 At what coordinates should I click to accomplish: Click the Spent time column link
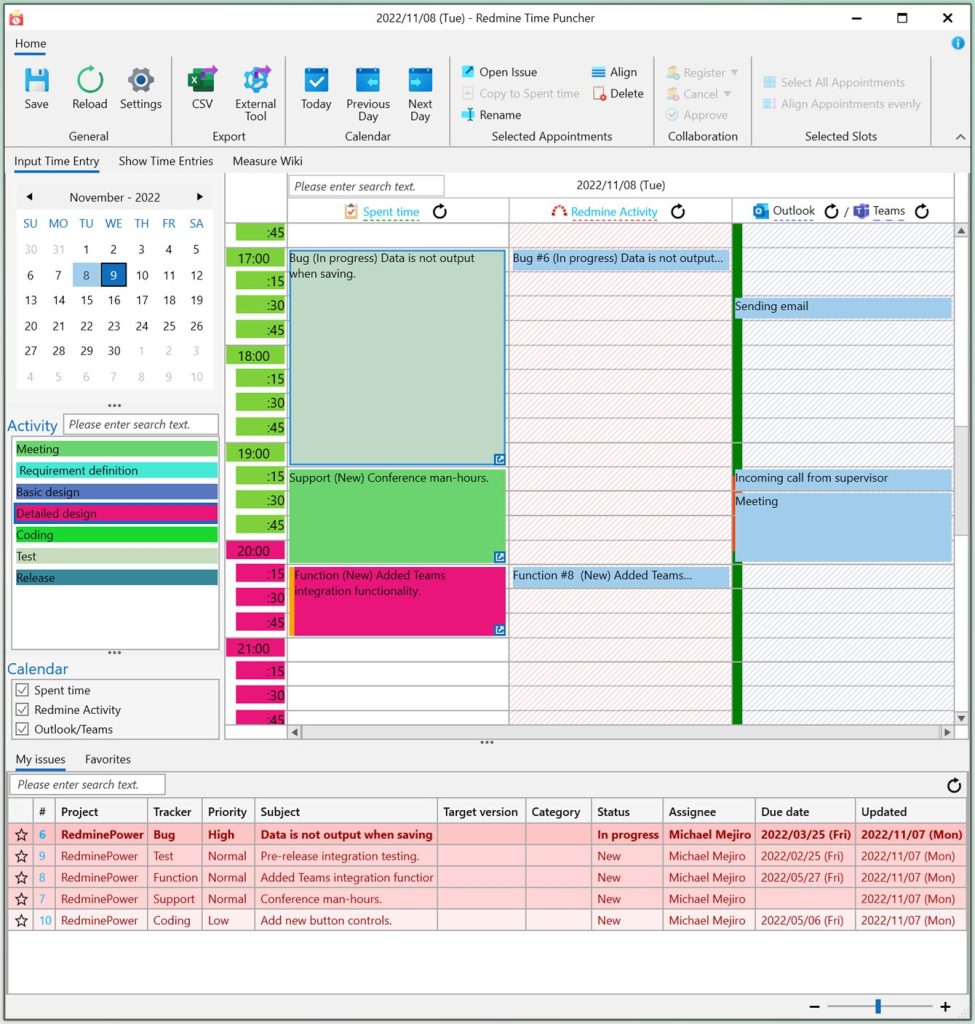391,212
